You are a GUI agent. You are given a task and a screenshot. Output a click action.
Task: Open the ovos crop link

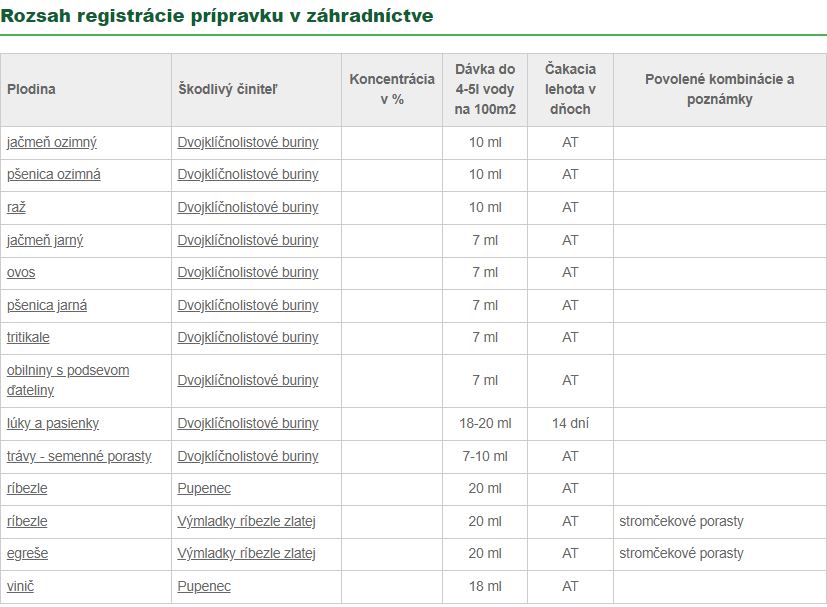[21, 273]
